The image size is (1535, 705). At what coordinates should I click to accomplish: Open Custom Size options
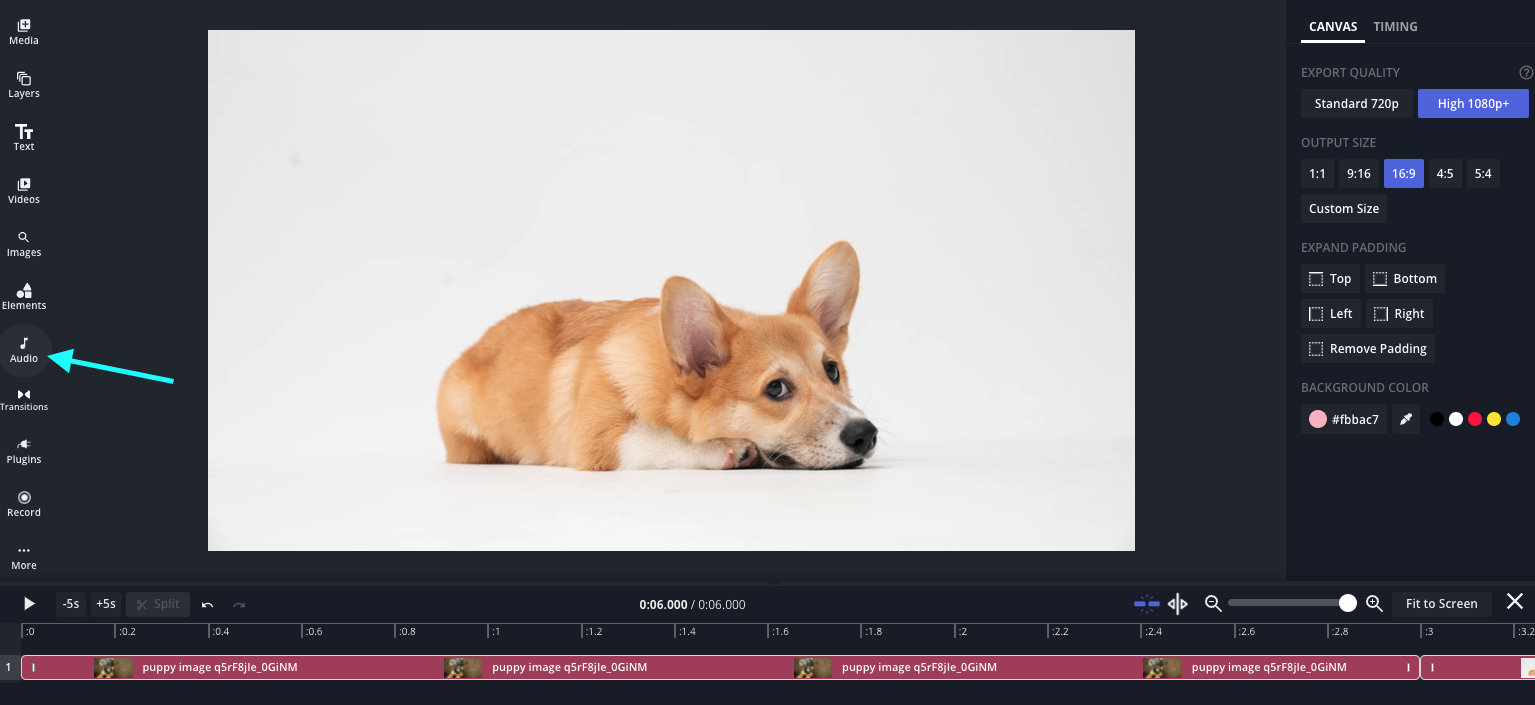[x=1344, y=209]
